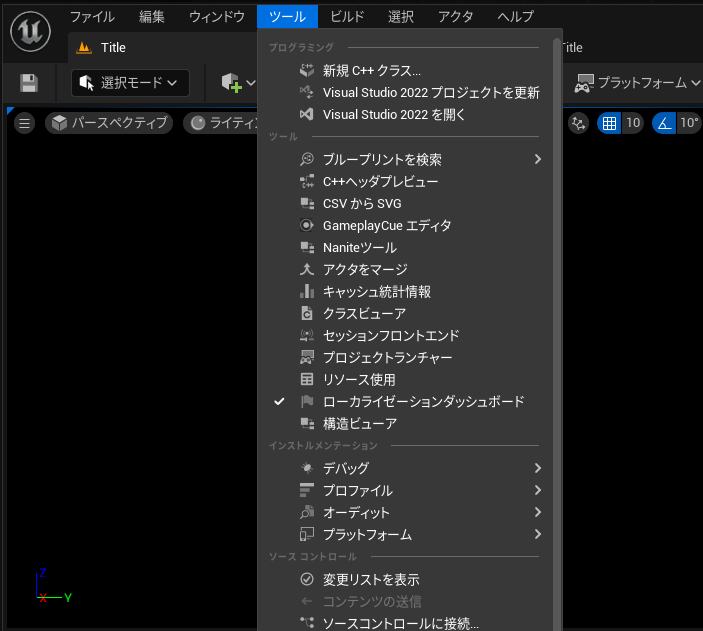Screen dimensions: 703x631
Task: Click the ソースコントロールに接続 icon
Action: pyautogui.click(x=307, y=622)
